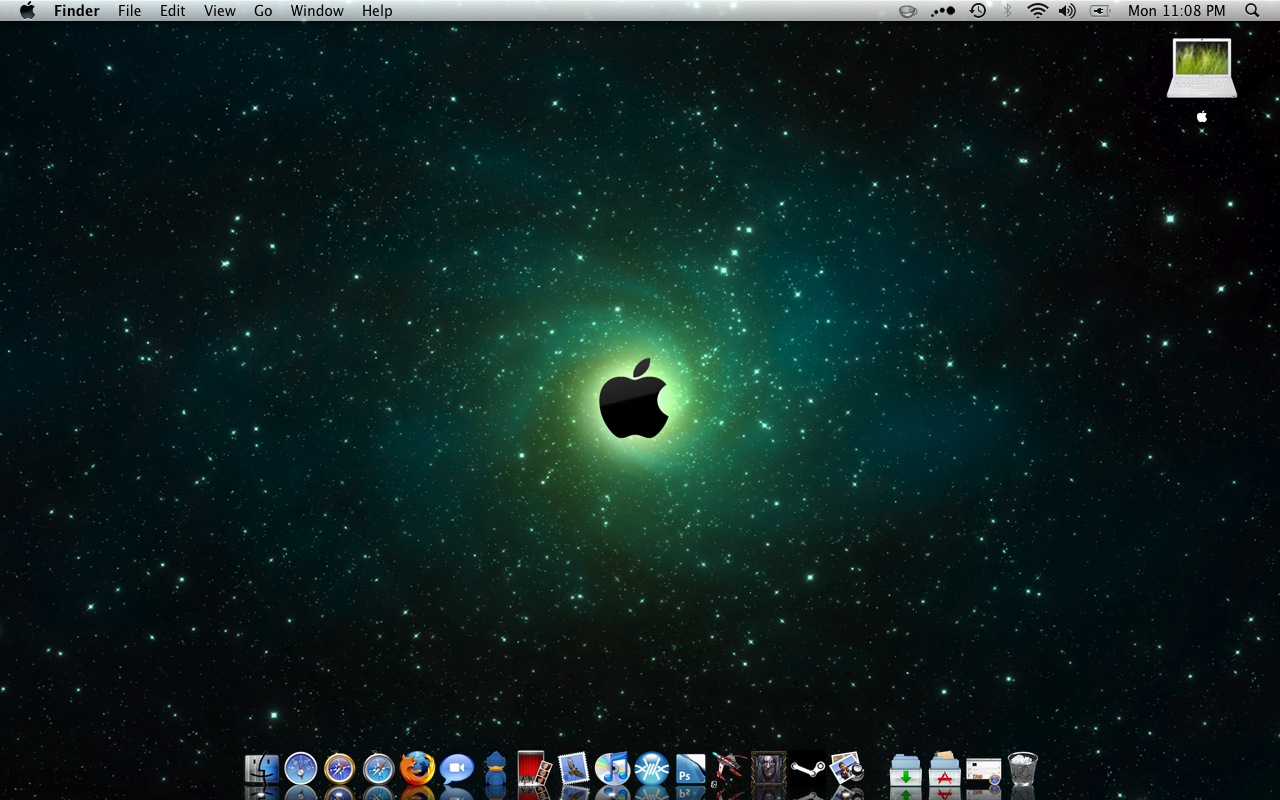Image resolution: width=1280 pixels, height=800 pixels.
Task: Open the Go menu
Action: (263, 11)
